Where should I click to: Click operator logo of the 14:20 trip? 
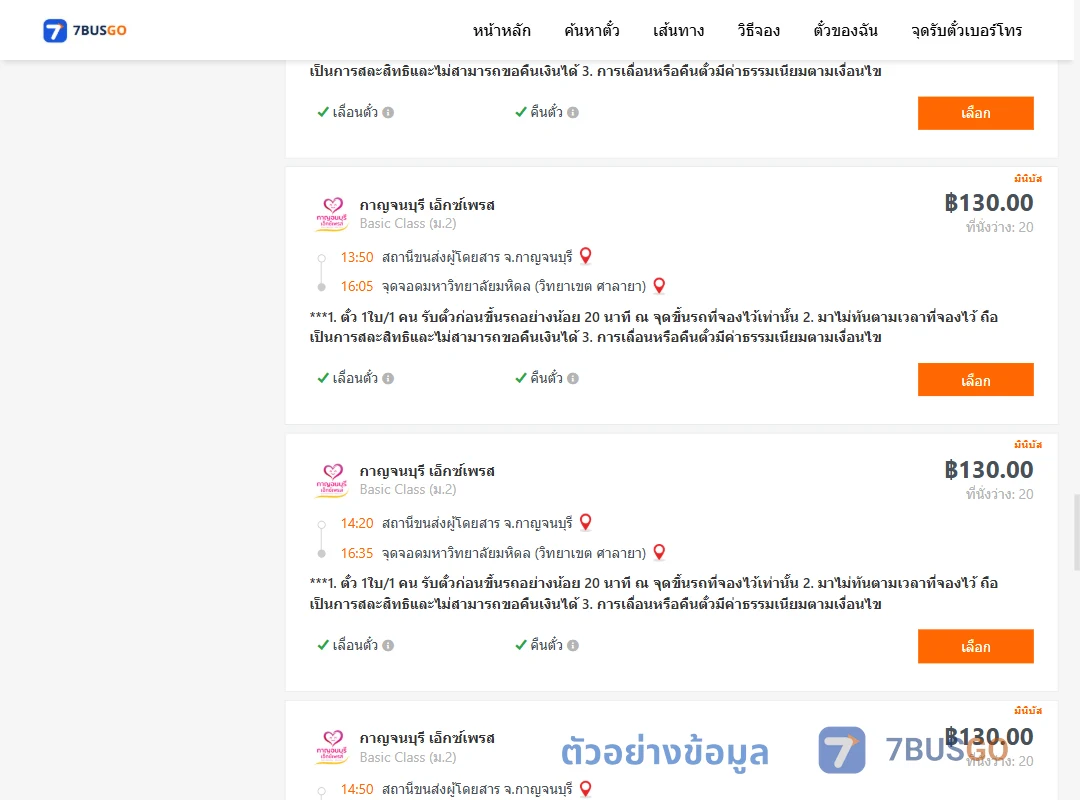[332, 480]
